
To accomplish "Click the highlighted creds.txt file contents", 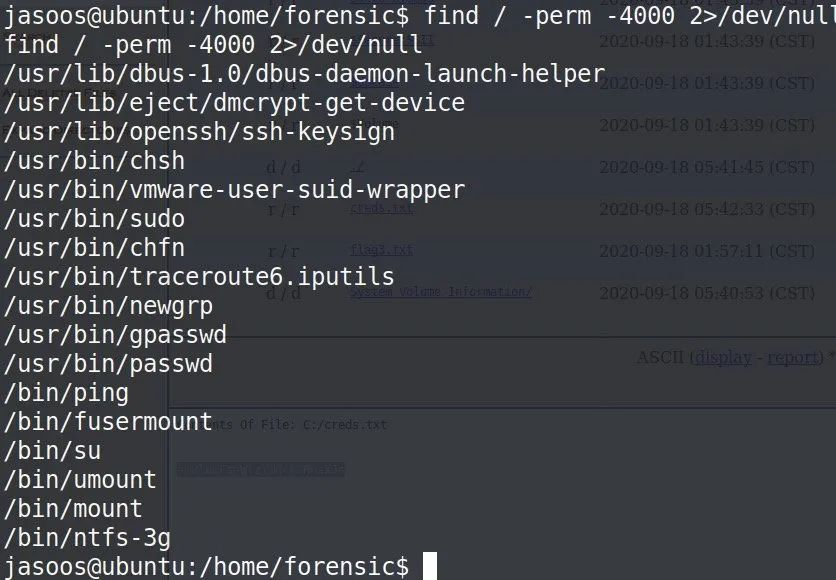I will [260, 469].
